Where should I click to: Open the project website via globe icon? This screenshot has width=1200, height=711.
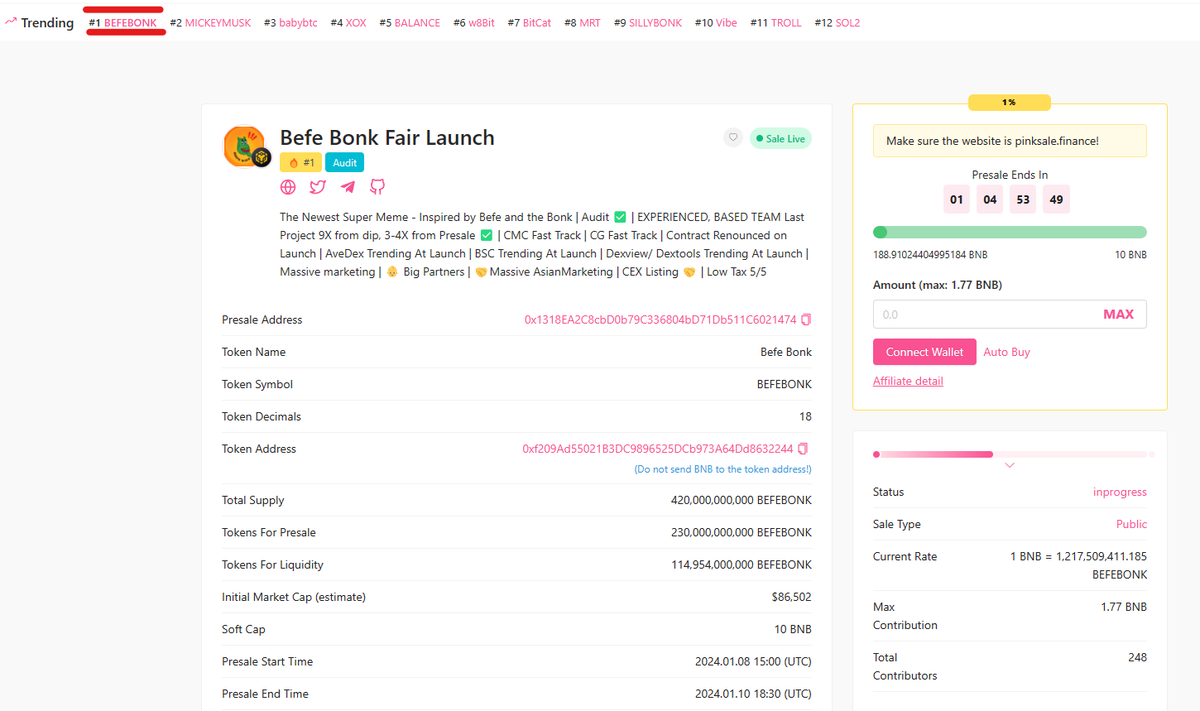288,186
